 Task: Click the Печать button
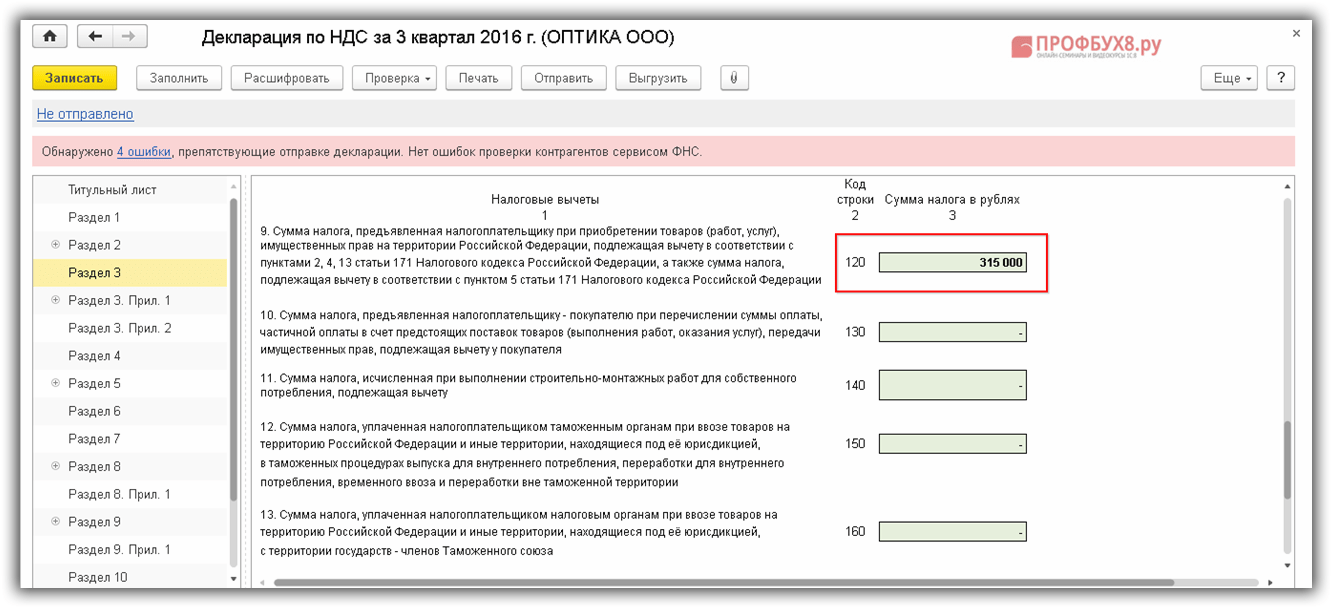(x=479, y=78)
